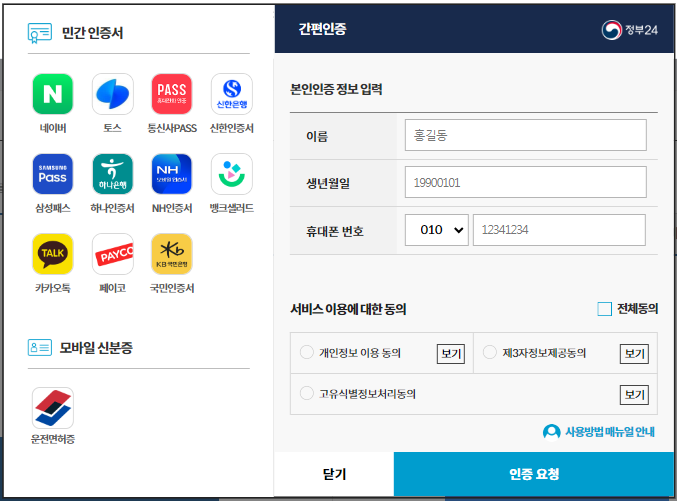Focus the 이름 name input field
This screenshot has height=501, width=677.
pos(525,135)
